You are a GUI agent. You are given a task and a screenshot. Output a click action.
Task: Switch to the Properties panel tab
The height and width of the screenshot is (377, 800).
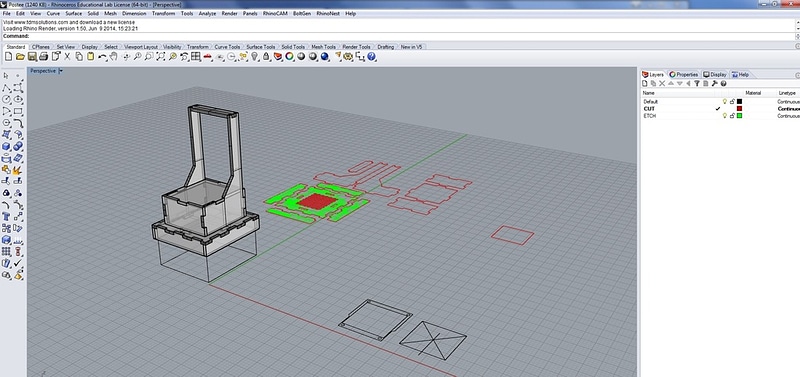click(x=684, y=74)
